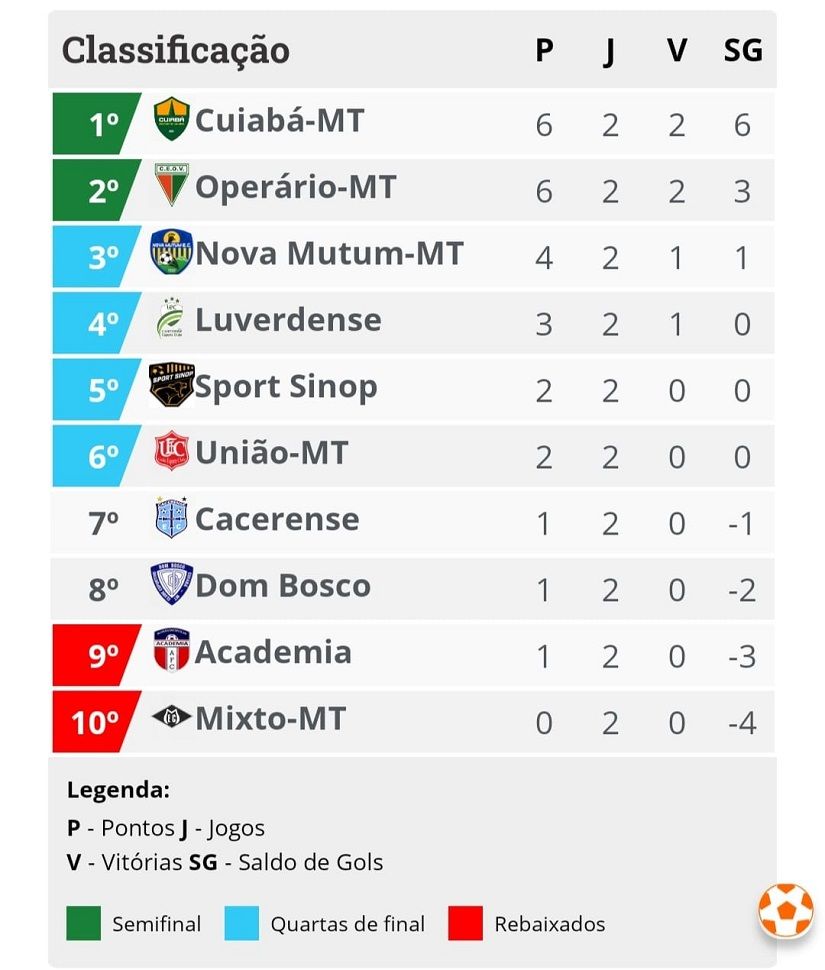This screenshot has height=970, width=825.
Task: Open the Cuiabá-MT team name link
Action: pos(280,120)
